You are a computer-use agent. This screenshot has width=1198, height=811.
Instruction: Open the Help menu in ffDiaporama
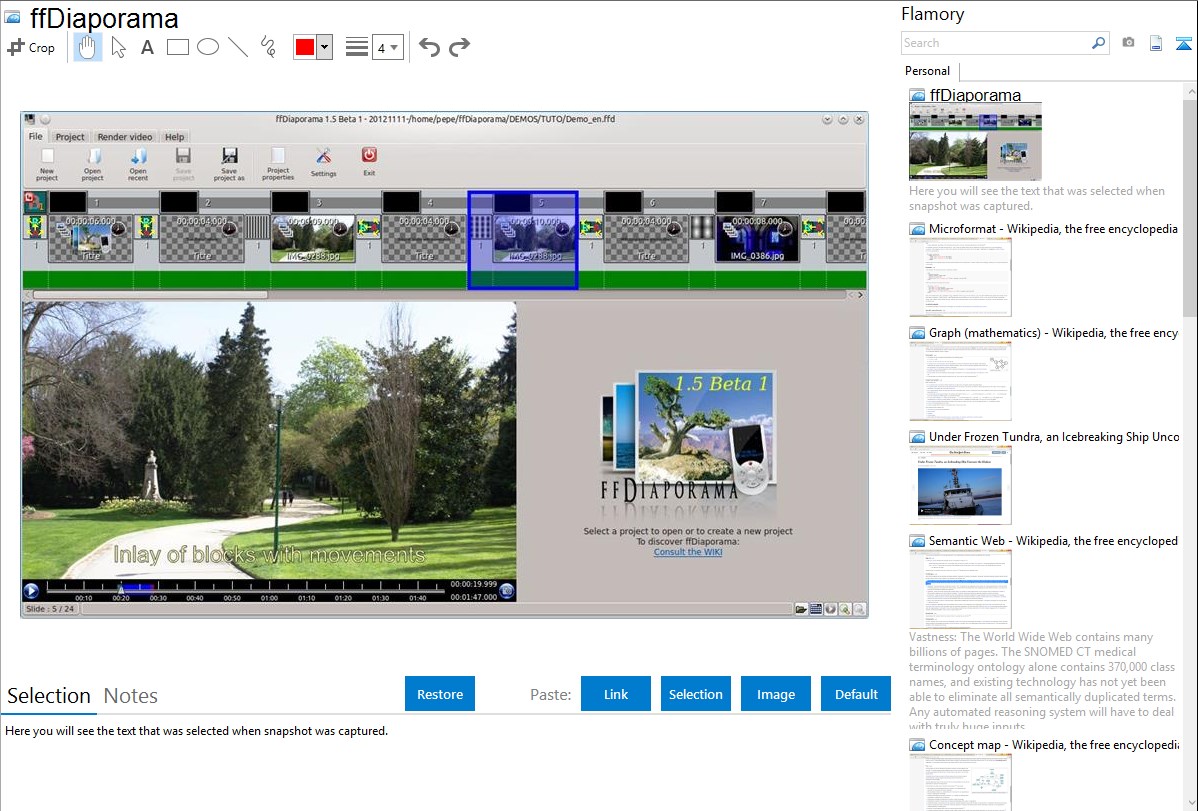pos(174,137)
